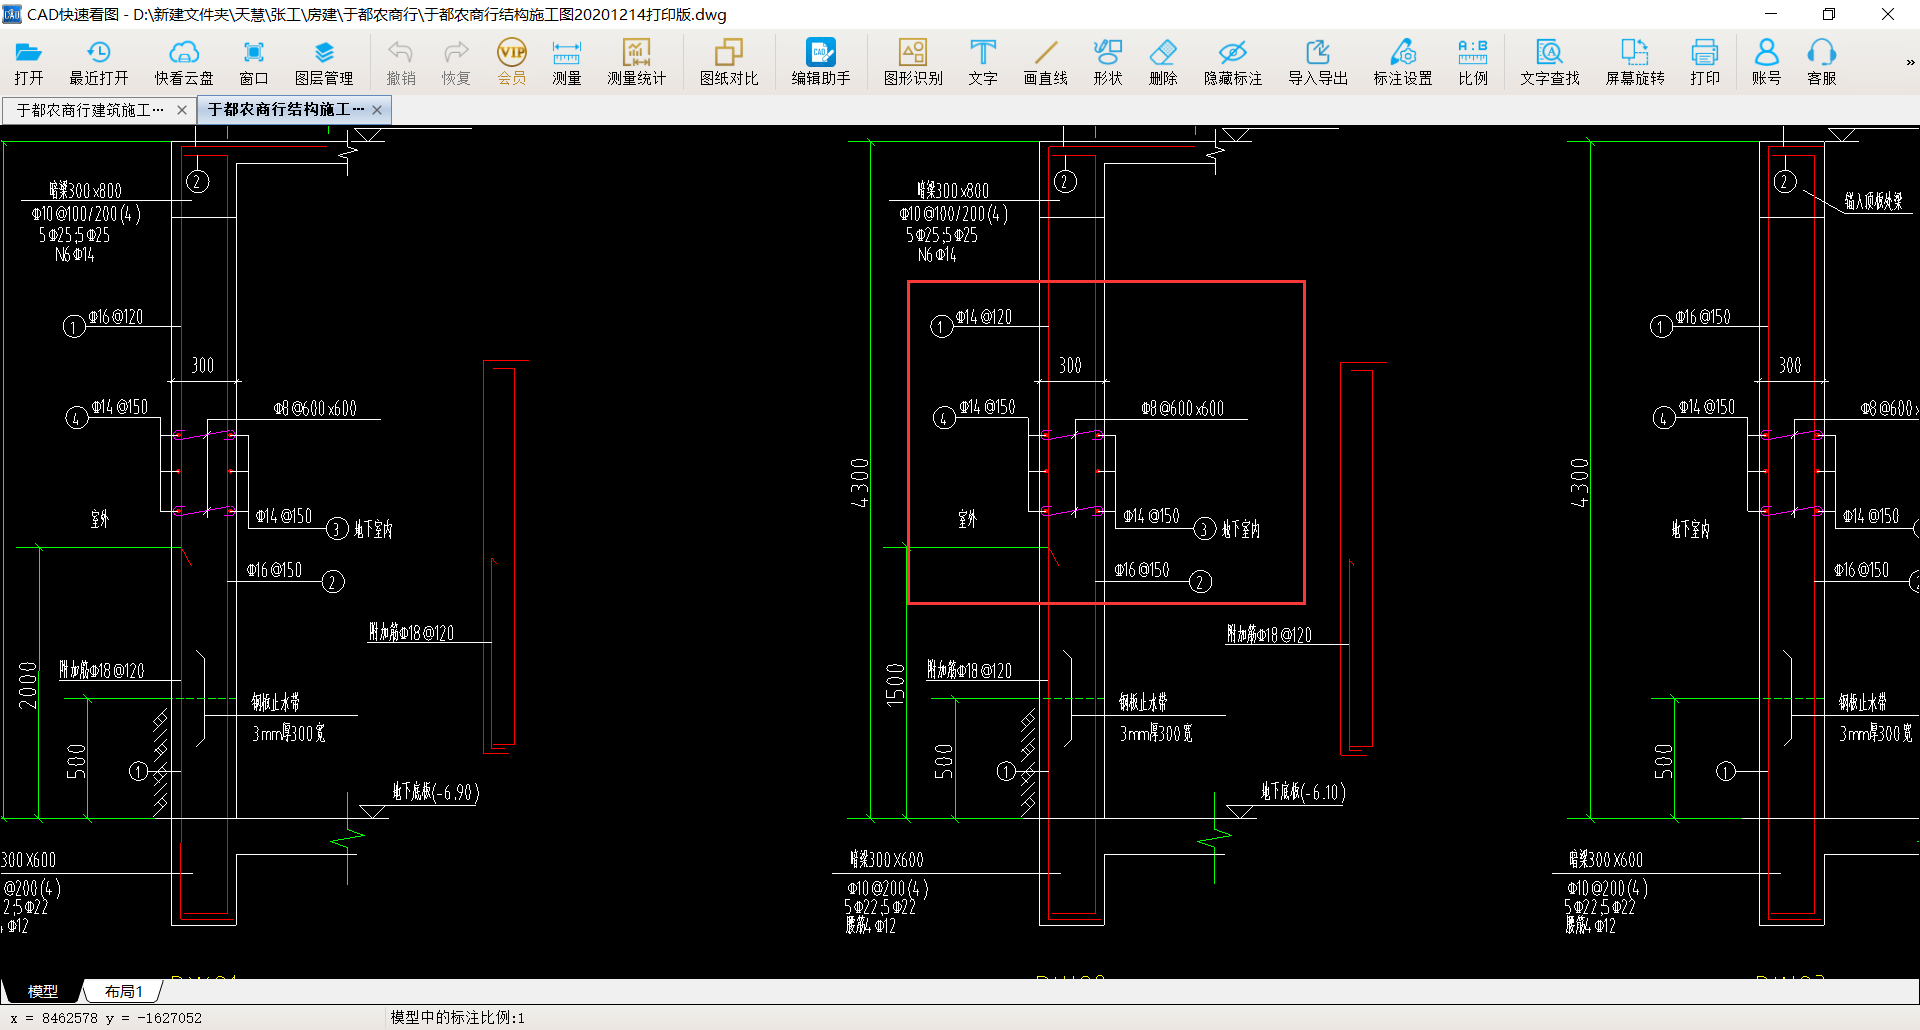Expand the toolbar overflow chevron
Viewport: 1920px width, 1030px height.
(x=1909, y=63)
